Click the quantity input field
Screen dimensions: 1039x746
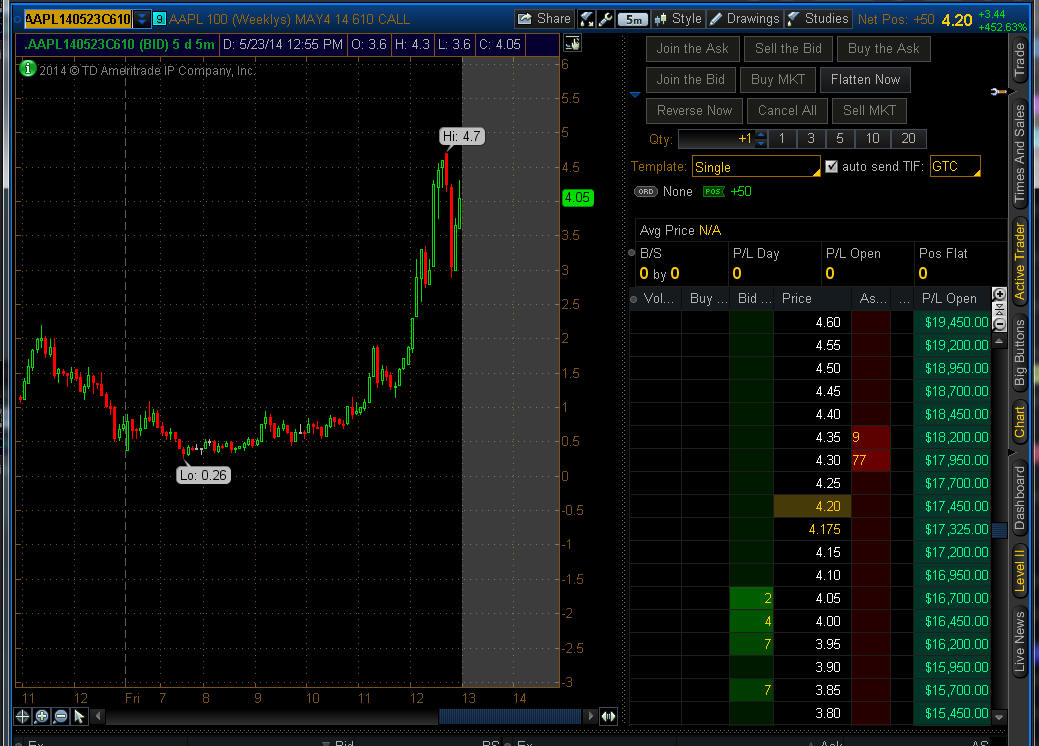(716, 138)
